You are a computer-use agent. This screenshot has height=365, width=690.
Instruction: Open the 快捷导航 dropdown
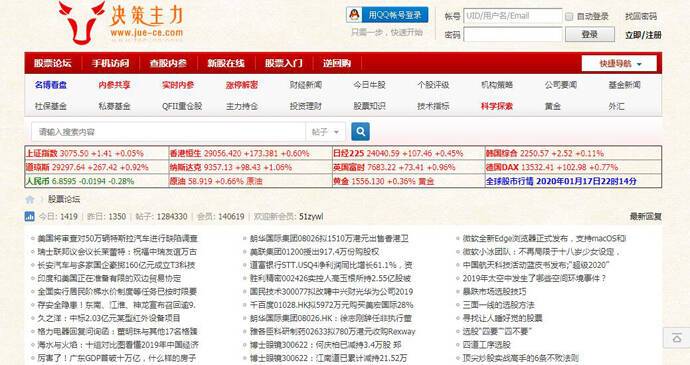tap(619, 63)
